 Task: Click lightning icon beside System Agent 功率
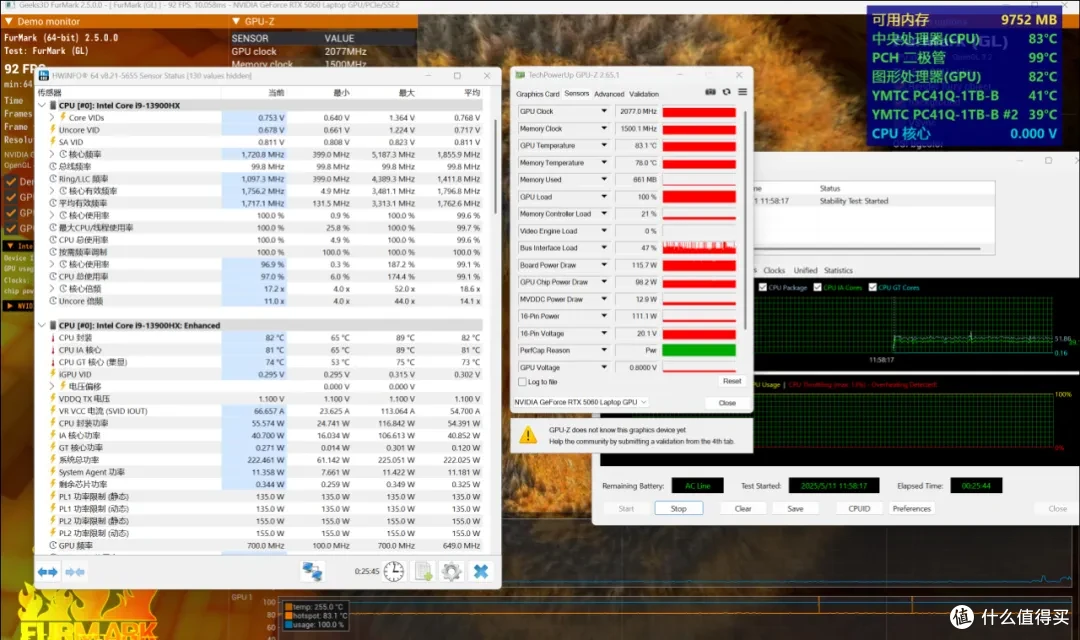point(52,472)
